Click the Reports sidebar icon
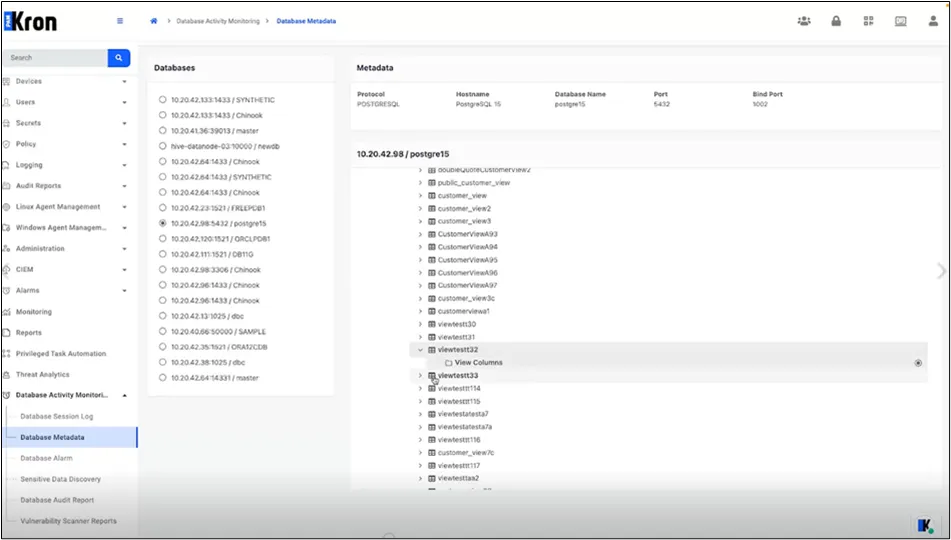Viewport: 951px width, 540px height. pyautogui.click(x=7, y=333)
